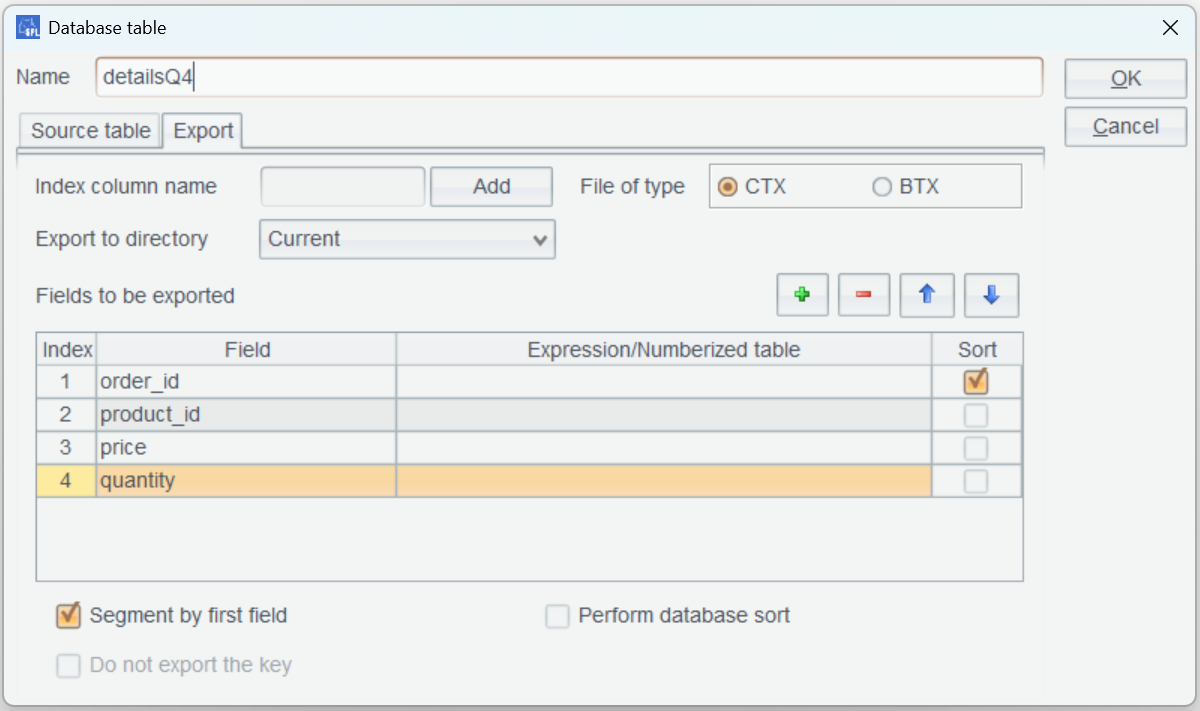Image resolution: width=1200 pixels, height=711 pixels.
Task: Click the SPL application icon in title bar
Action: click(28, 28)
